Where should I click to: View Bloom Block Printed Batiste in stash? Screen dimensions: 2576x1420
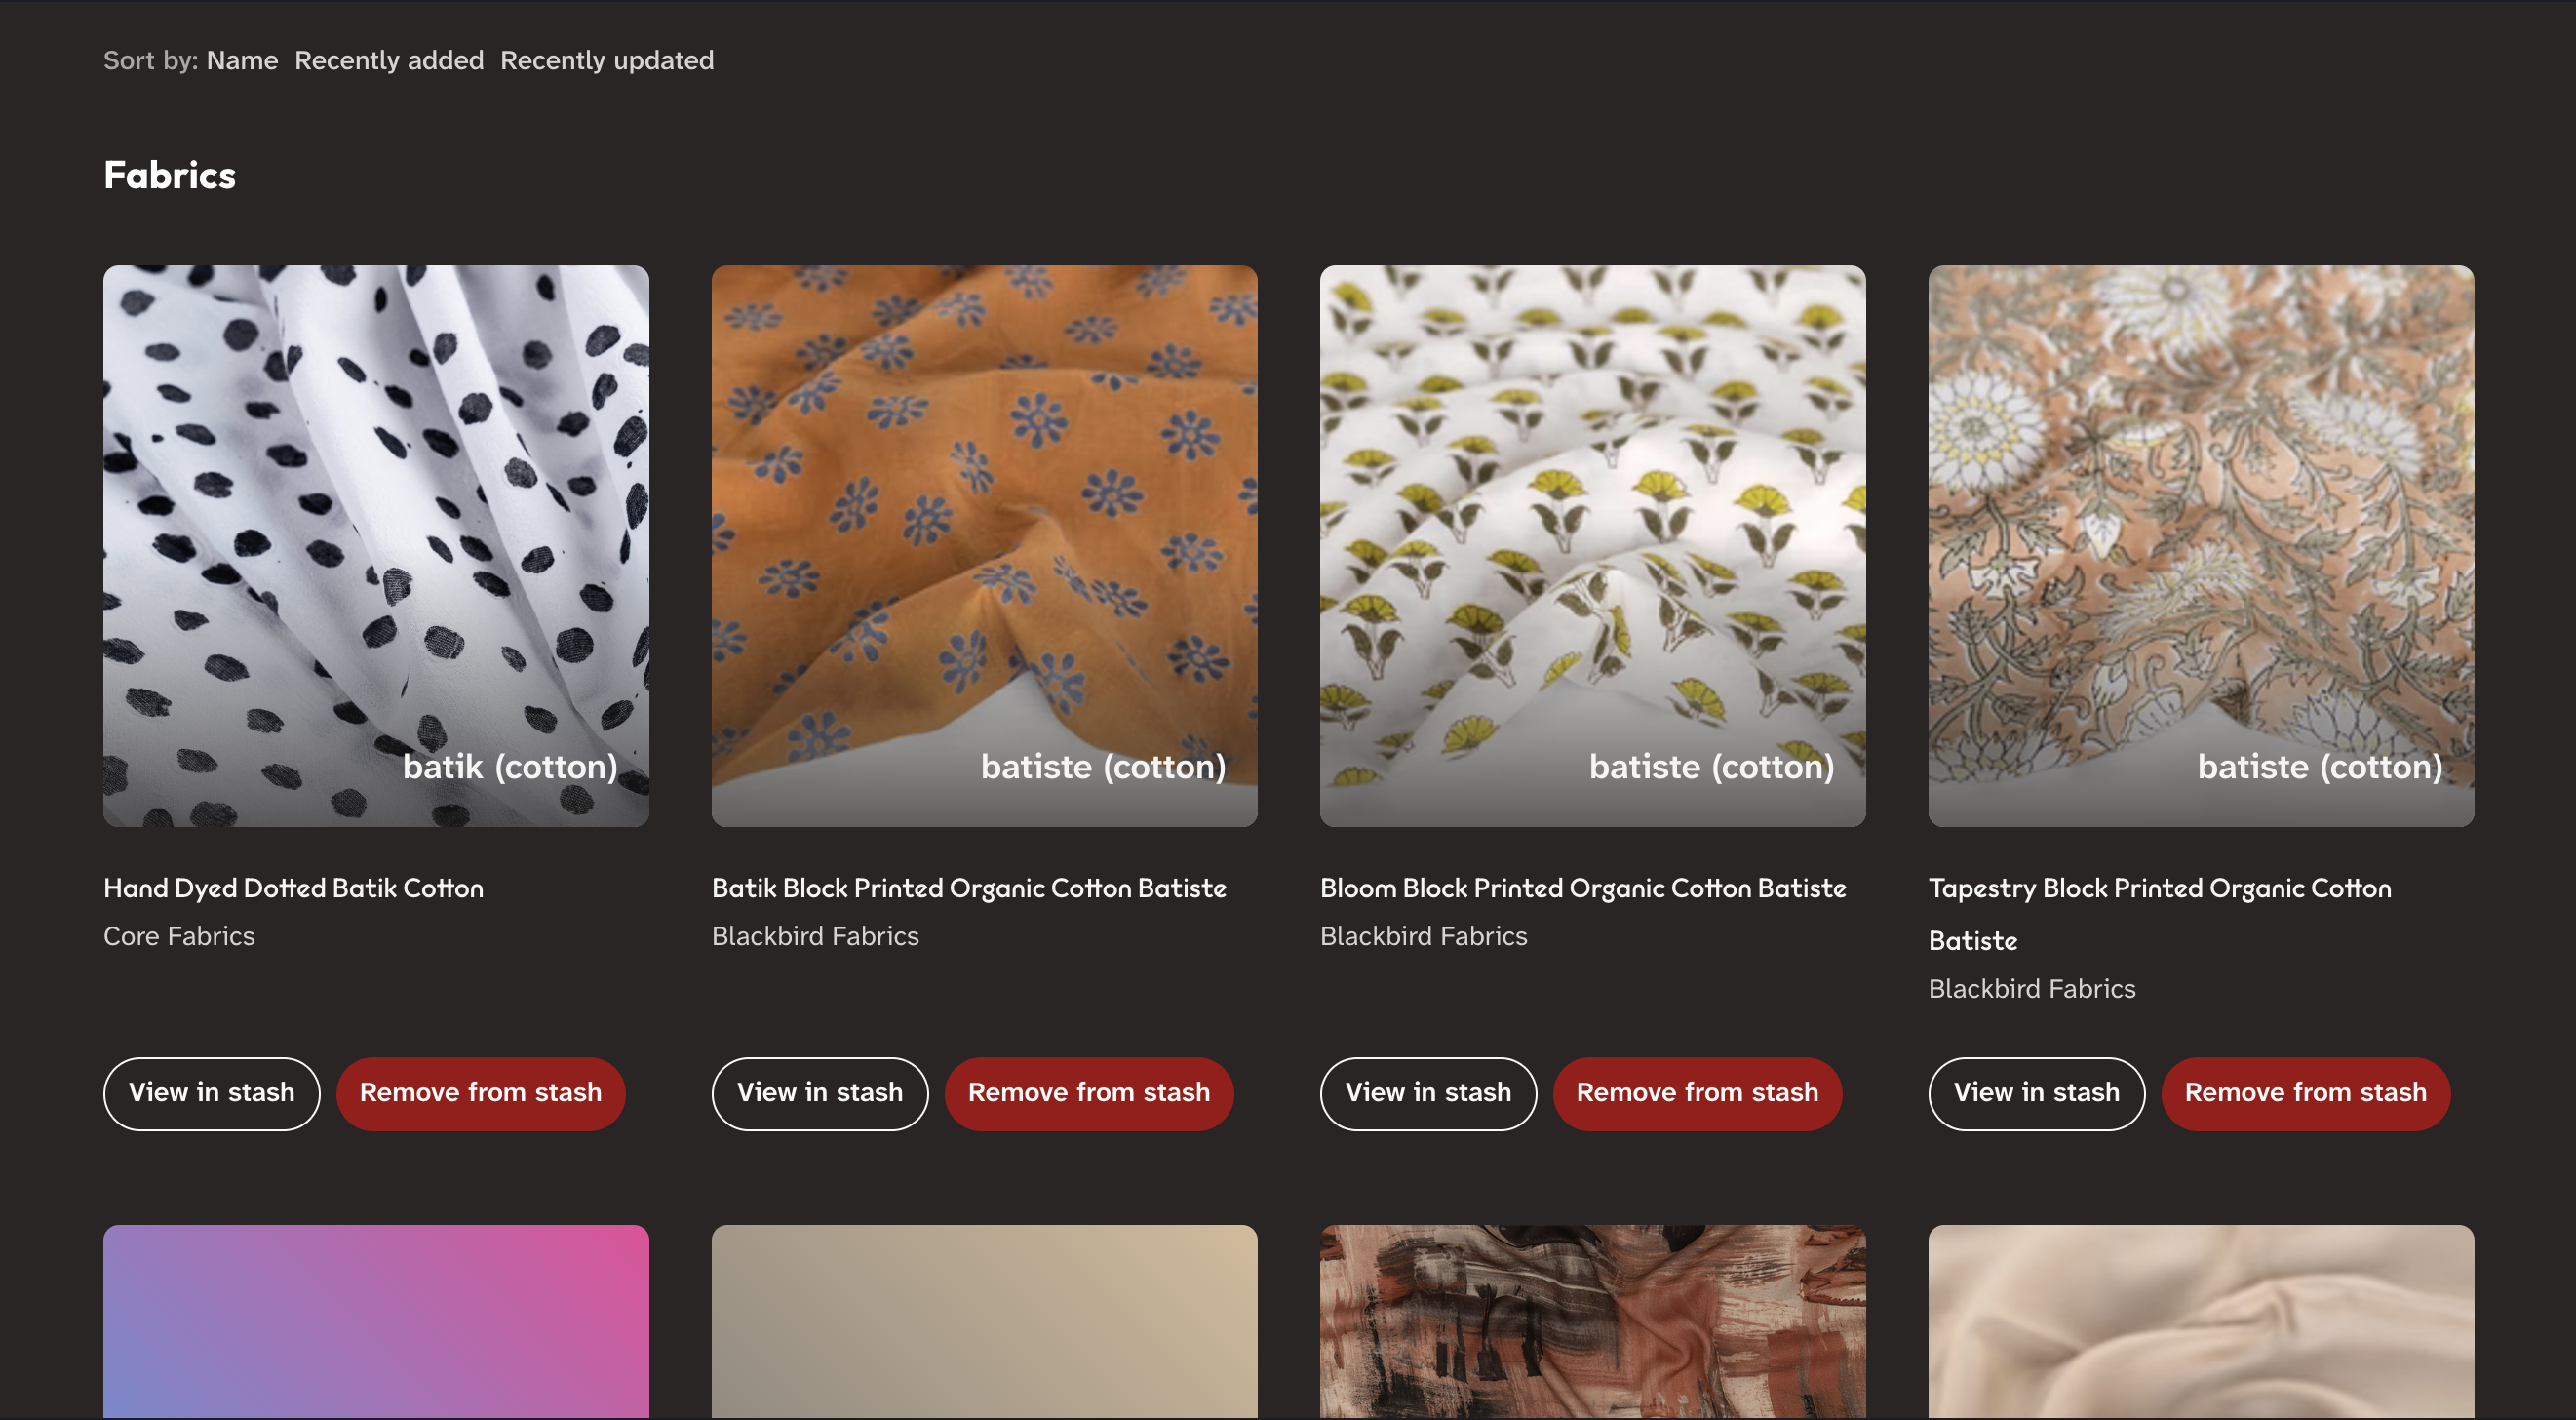[1427, 1093]
